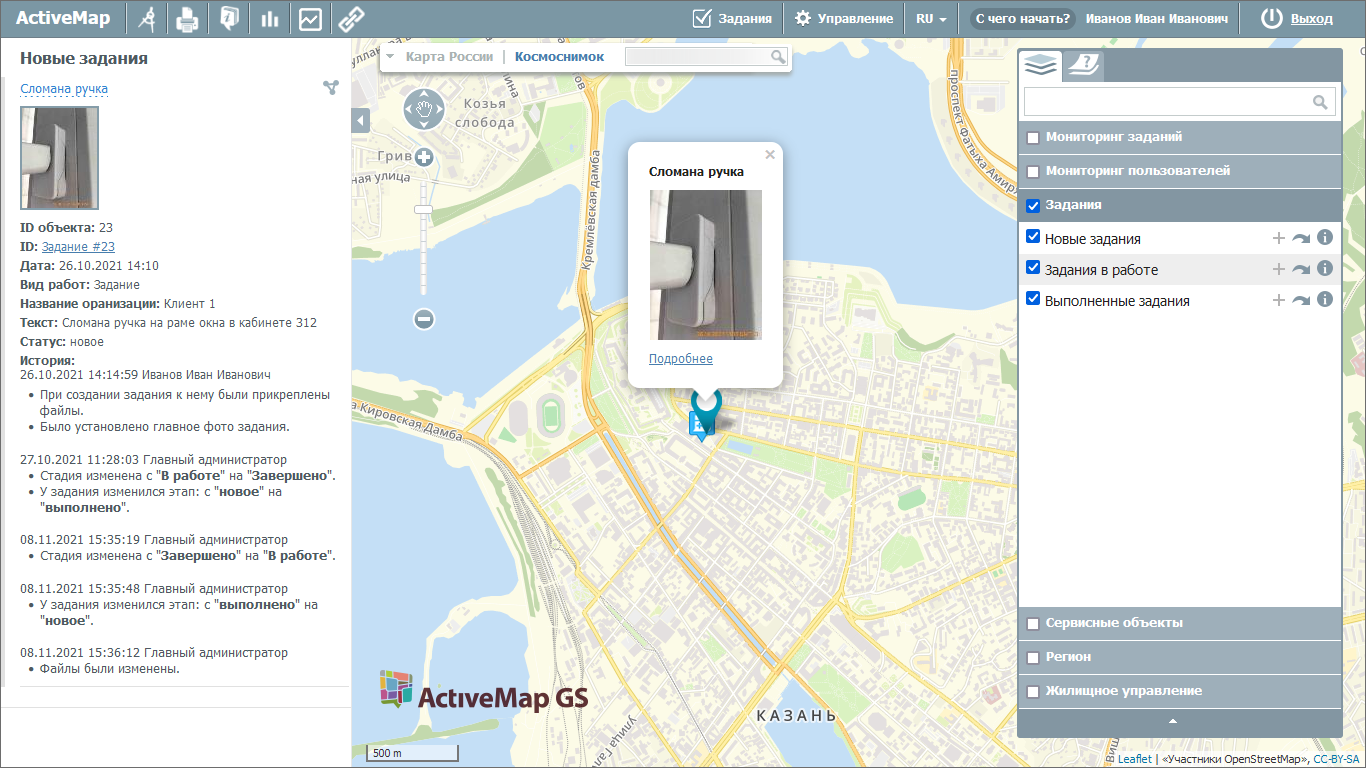1366x768 pixels.
Task: Zoom in with the map plus button
Action: [424, 157]
